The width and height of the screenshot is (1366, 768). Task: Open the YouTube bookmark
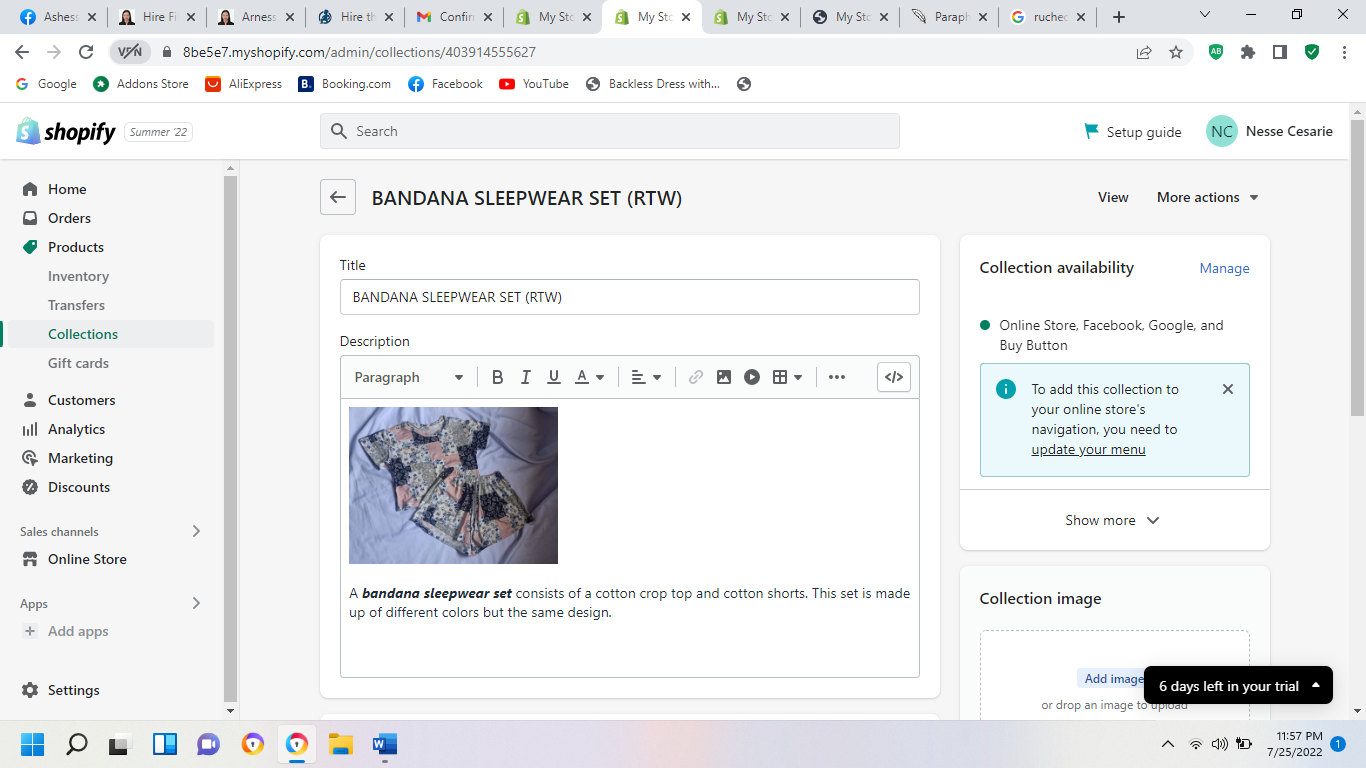point(534,84)
